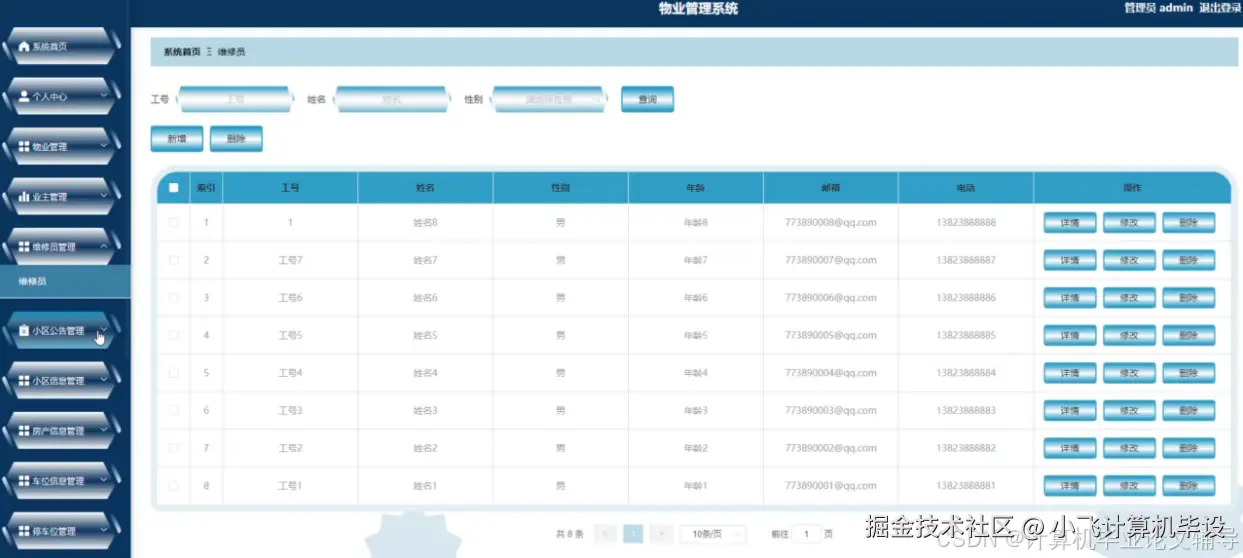Viewport: 1243px width, 558px height.
Task: Click 删除 for the 姓名1 row
Action: 1188,486
